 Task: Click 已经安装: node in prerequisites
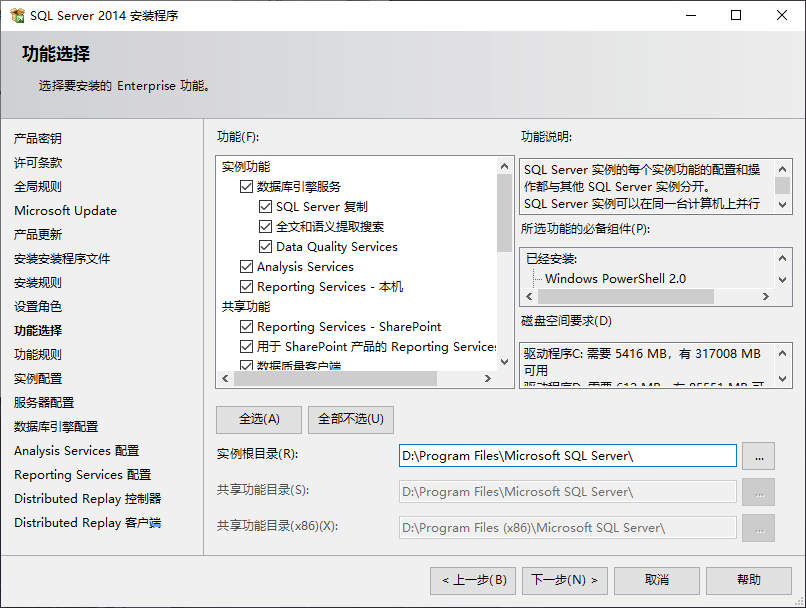552,259
